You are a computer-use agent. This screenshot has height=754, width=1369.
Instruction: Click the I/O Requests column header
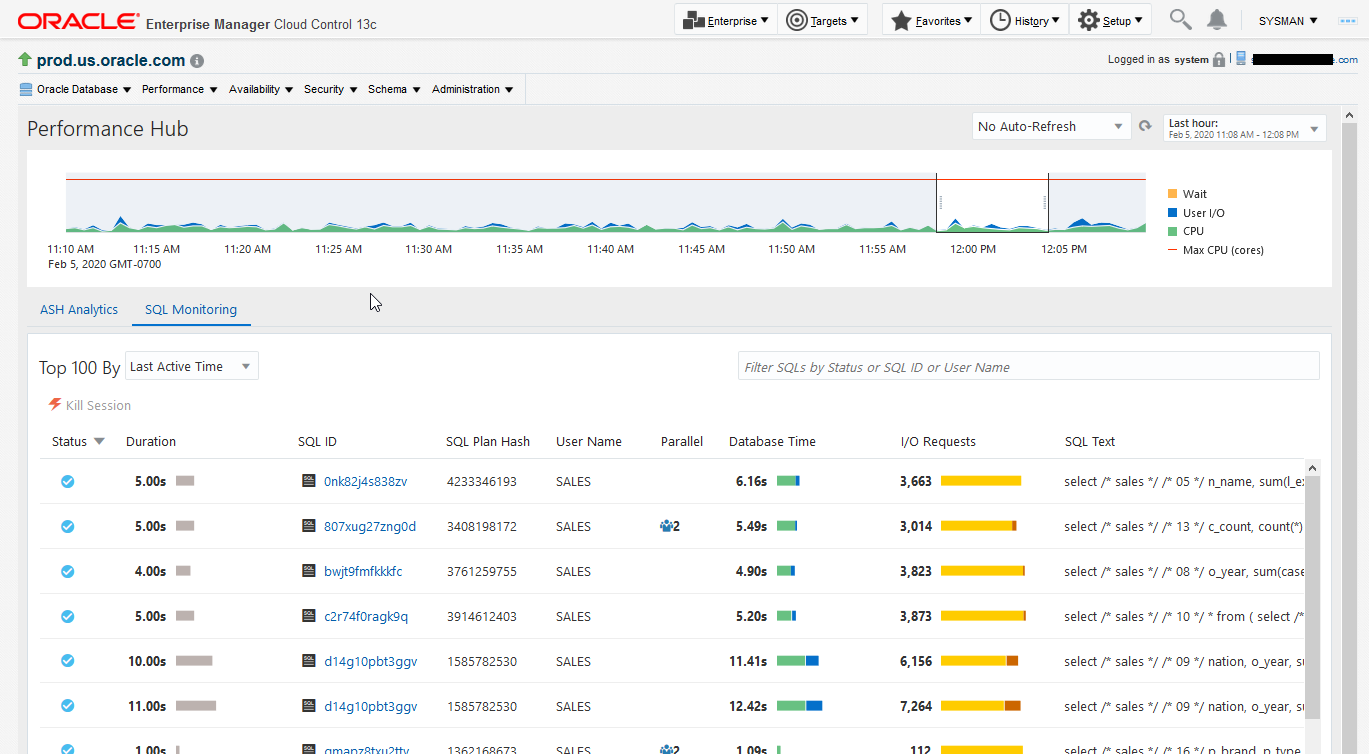(938, 441)
